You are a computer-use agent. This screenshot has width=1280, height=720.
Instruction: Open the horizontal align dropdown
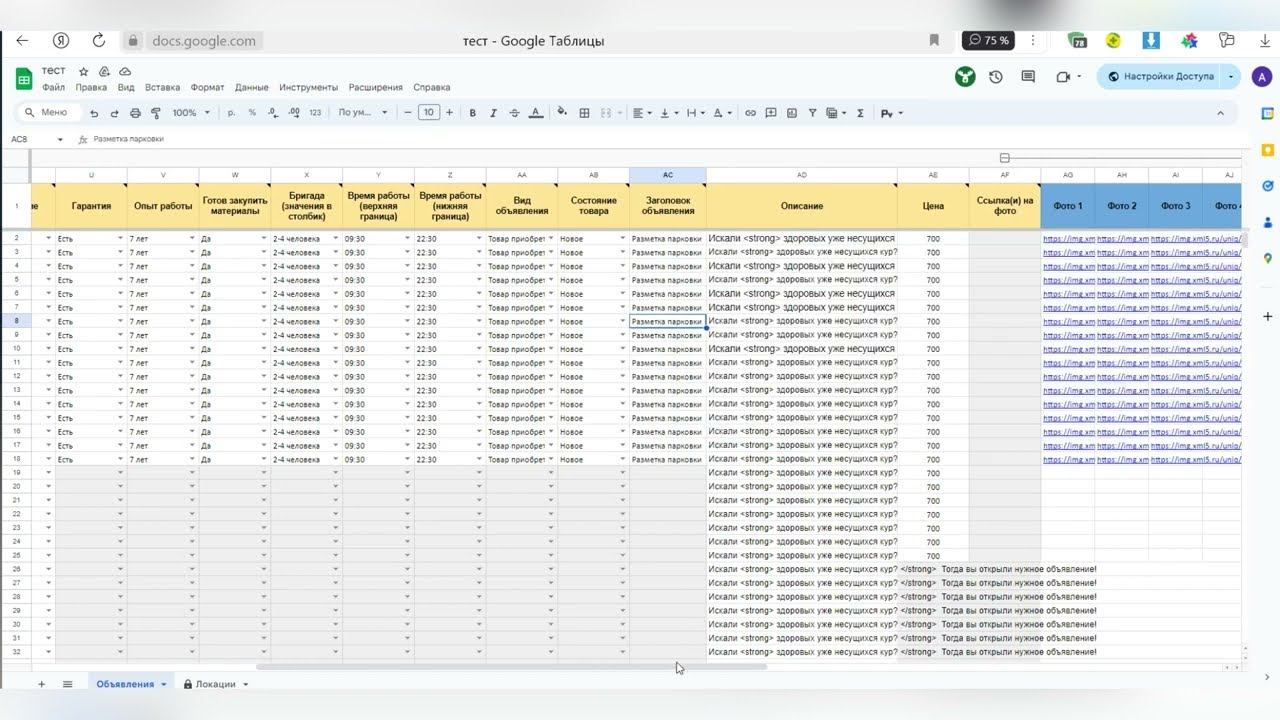[x=642, y=113]
